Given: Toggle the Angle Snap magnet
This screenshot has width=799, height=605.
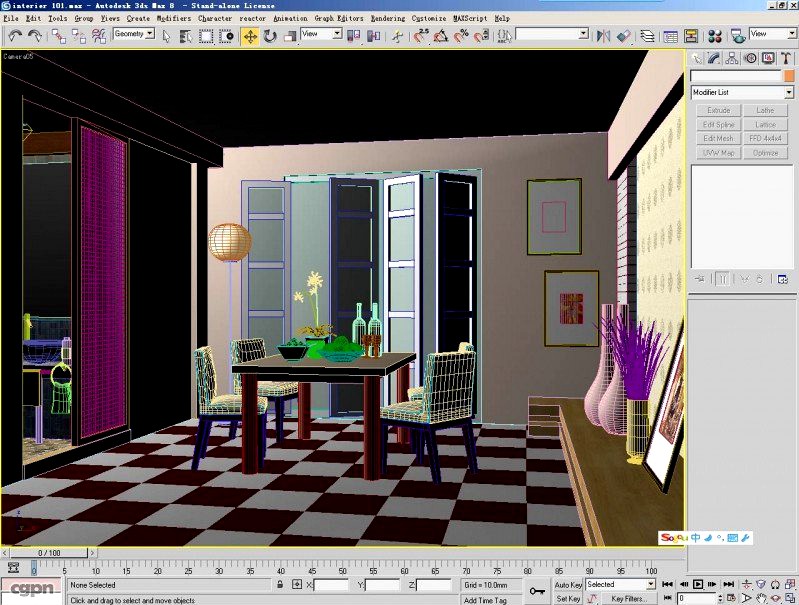Looking at the screenshot, I should [441, 36].
